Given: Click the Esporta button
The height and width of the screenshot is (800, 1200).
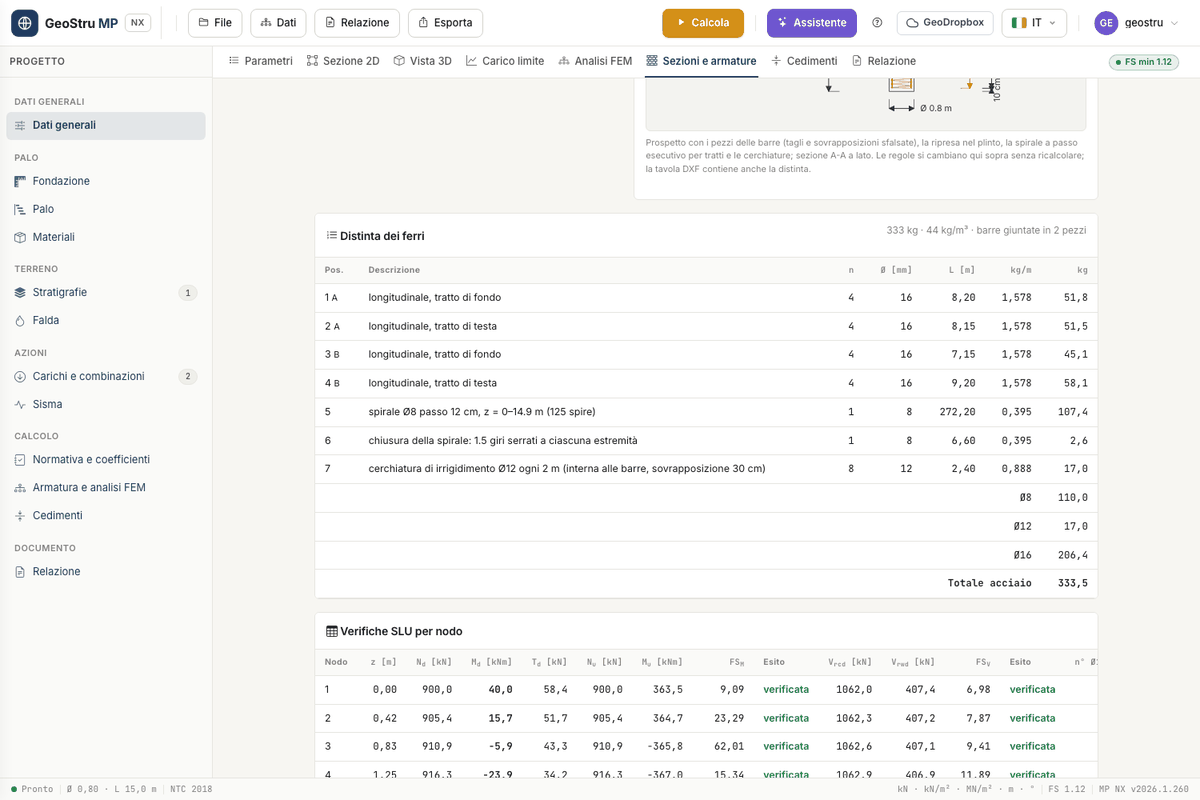Looking at the screenshot, I should tap(446, 23).
